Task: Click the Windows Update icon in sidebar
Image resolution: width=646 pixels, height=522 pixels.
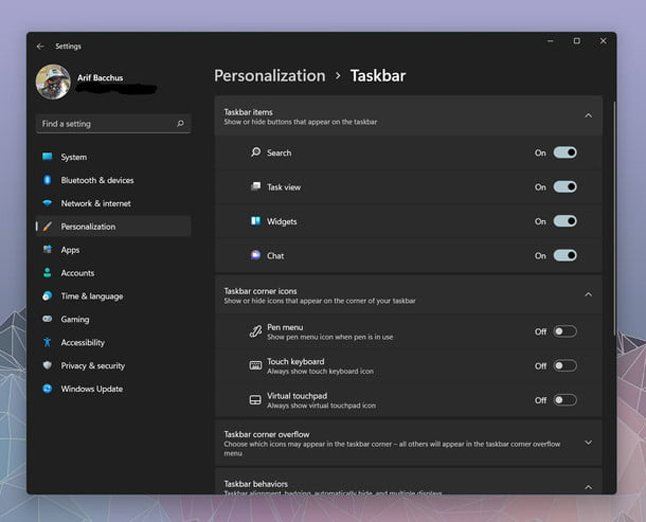Action: tap(47, 389)
